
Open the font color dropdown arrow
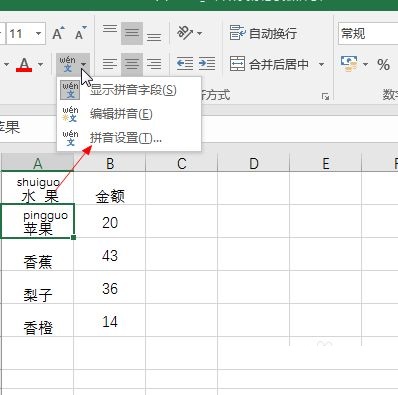tap(40, 64)
